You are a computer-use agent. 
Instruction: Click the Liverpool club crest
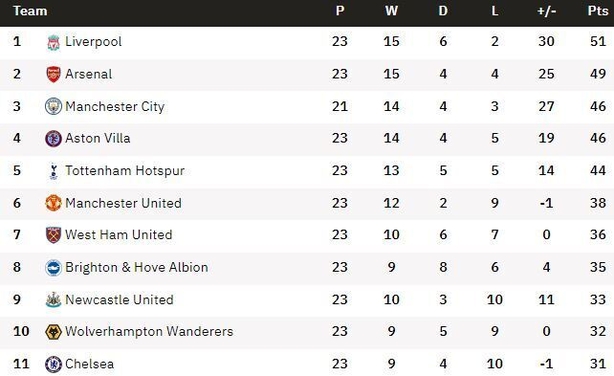53,42
